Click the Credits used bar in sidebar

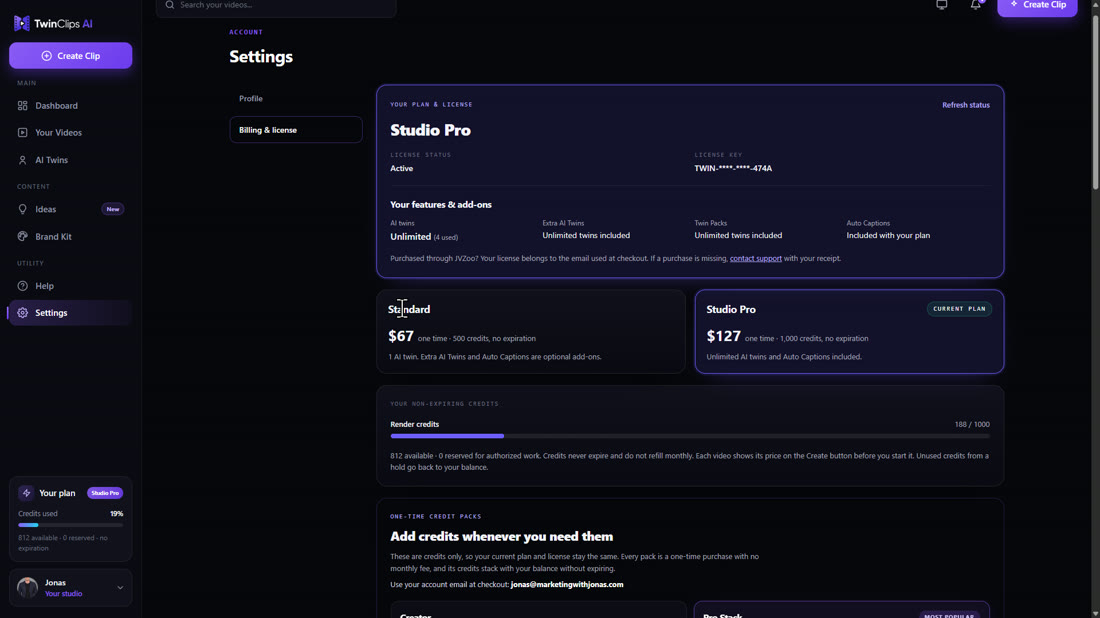pos(70,525)
